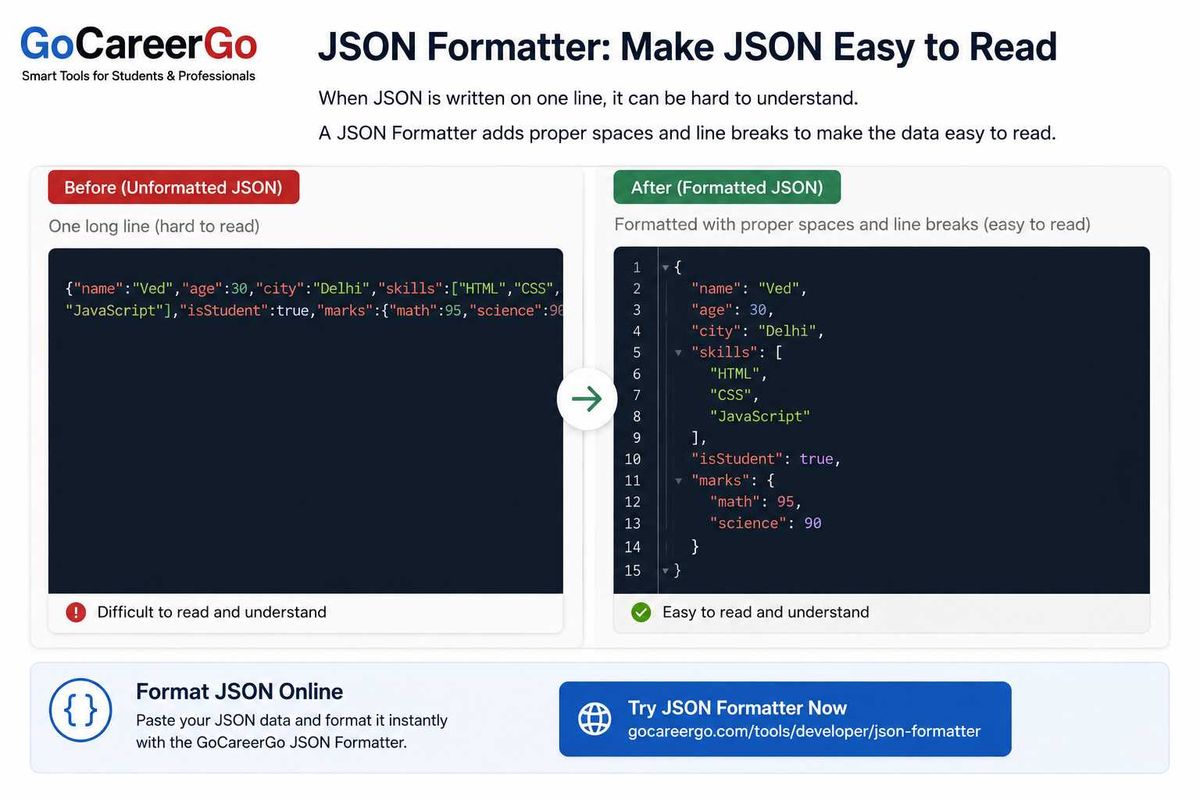Open gocareergo.com/tools/developer/json-formatter link
Screen dimensions: 1200x800
(x=804, y=731)
